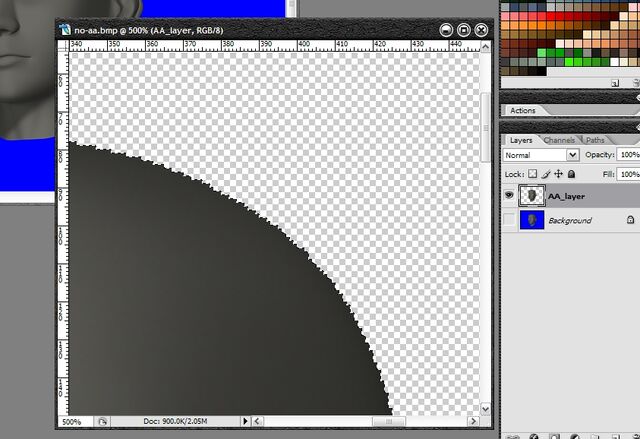640x439 pixels.
Task: Select the Background layer thumbnail
Action: [532, 220]
